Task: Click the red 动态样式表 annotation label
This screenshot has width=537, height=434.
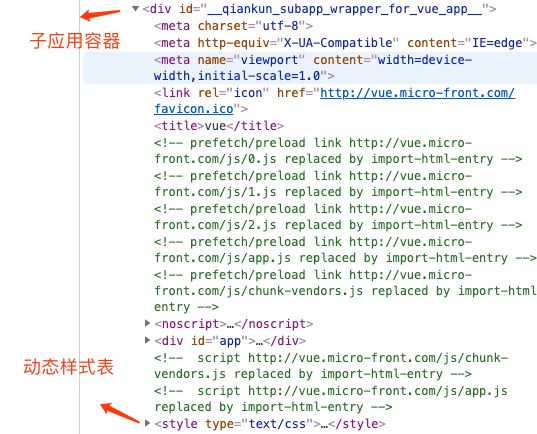Action: [x=68, y=367]
